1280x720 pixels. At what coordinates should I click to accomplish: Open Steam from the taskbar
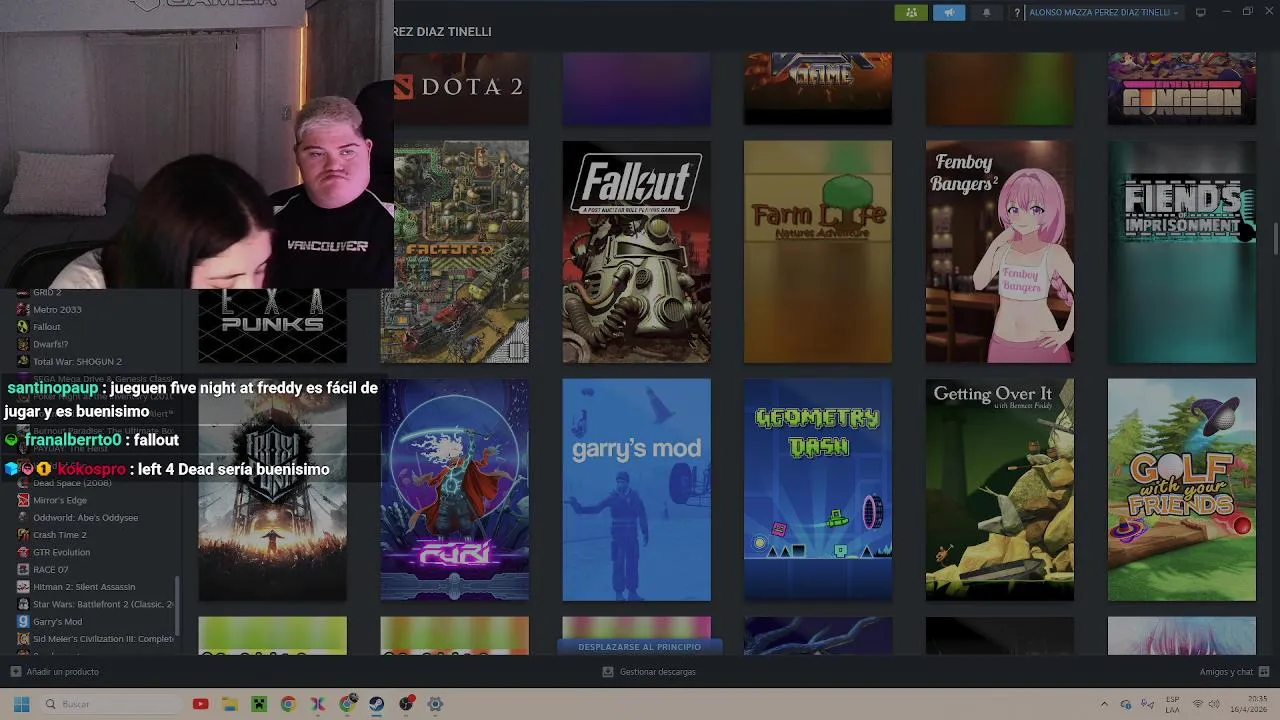coord(377,704)
